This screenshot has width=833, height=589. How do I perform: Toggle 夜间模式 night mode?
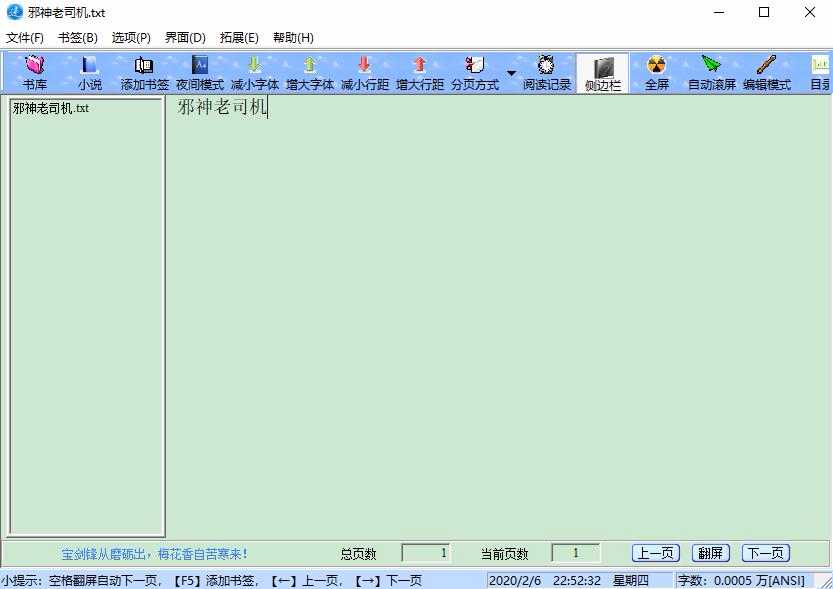click(x=200, y=73)
